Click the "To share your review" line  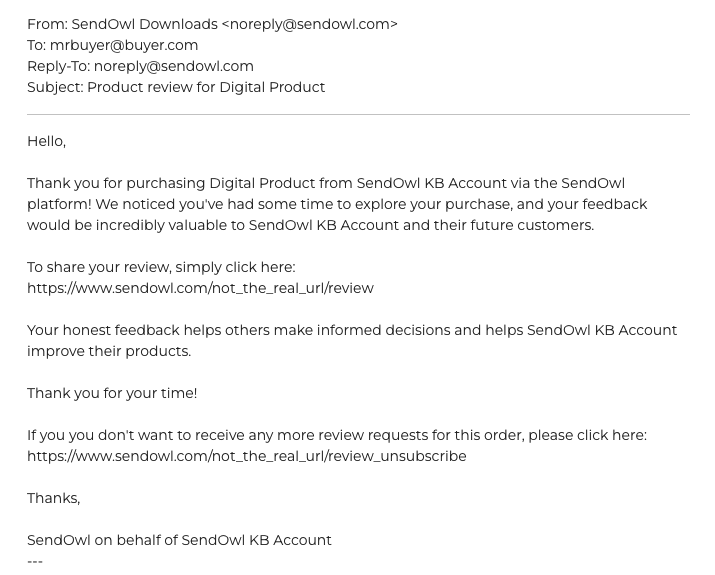coord(160,267)
